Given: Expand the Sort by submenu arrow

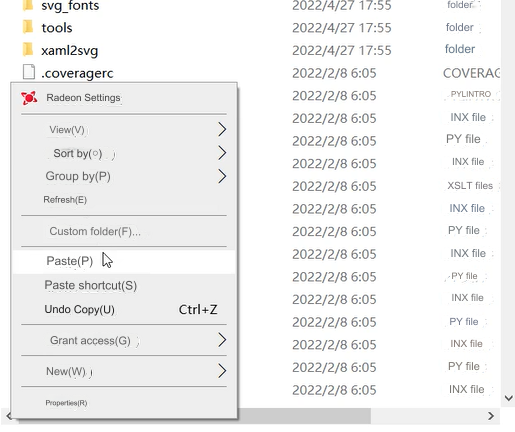Looking at the screenshot, I should coord(222,153).
